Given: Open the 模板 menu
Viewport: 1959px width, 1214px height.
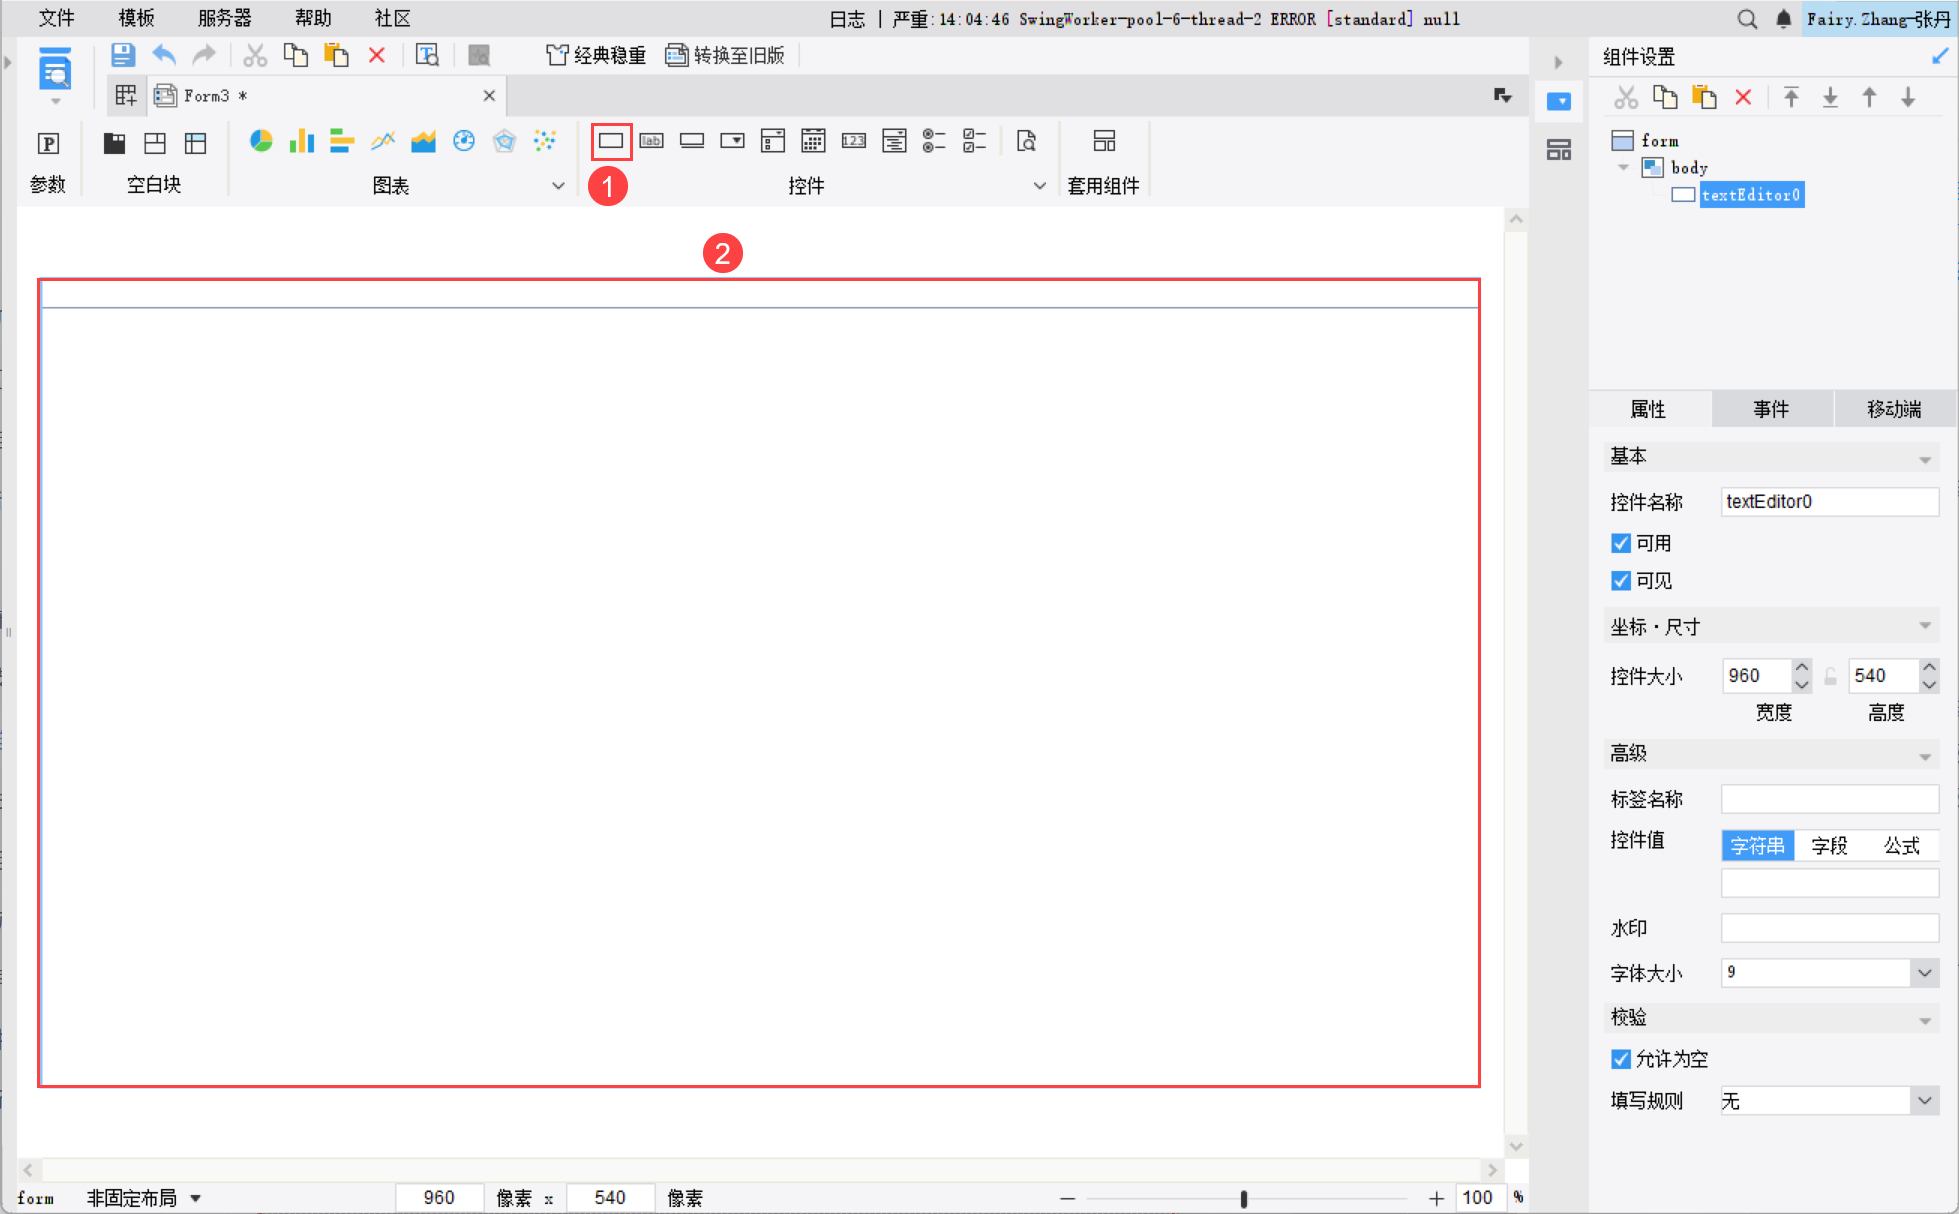Looking at the screenshot, I should tap(136, 18).
